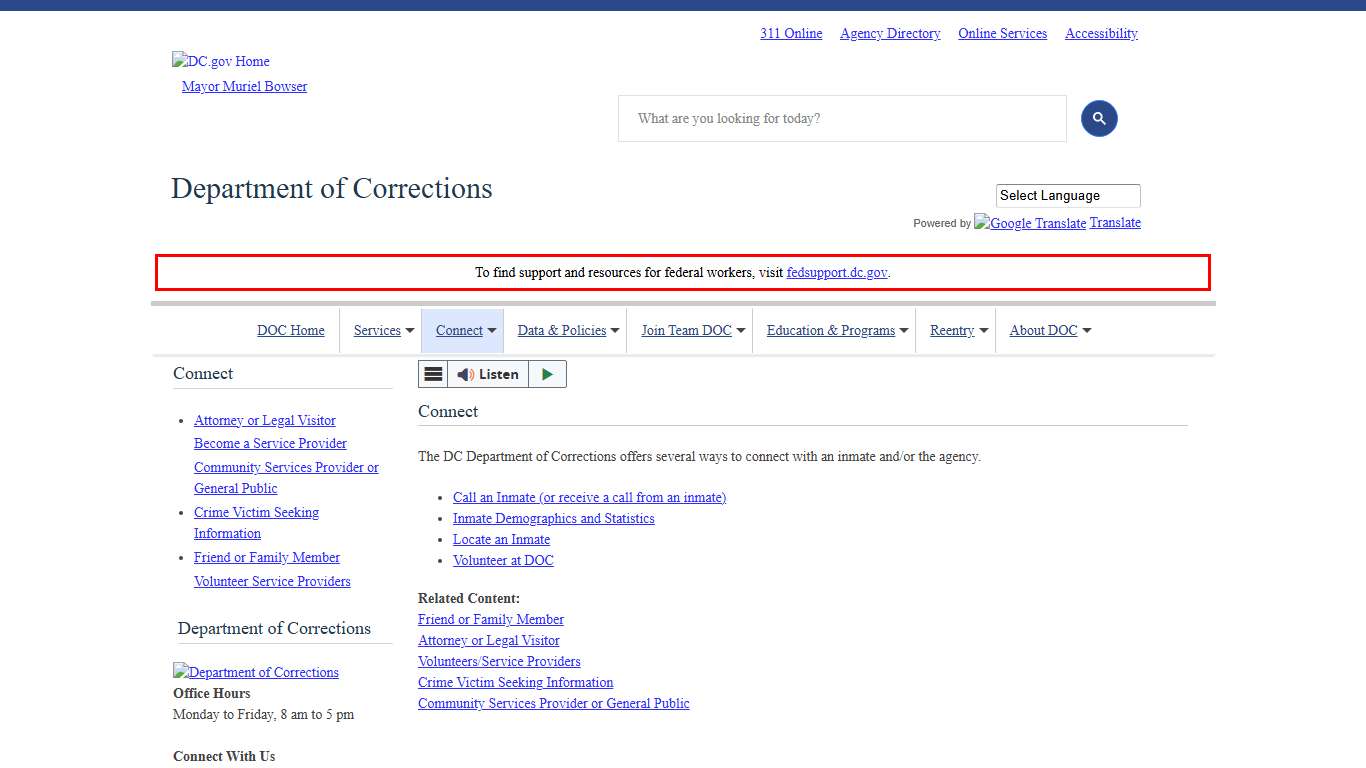The height and width of the screenshot is (768, 1366).
Task: Expand the Services menu arrow
Action: [x=410, y=331]
